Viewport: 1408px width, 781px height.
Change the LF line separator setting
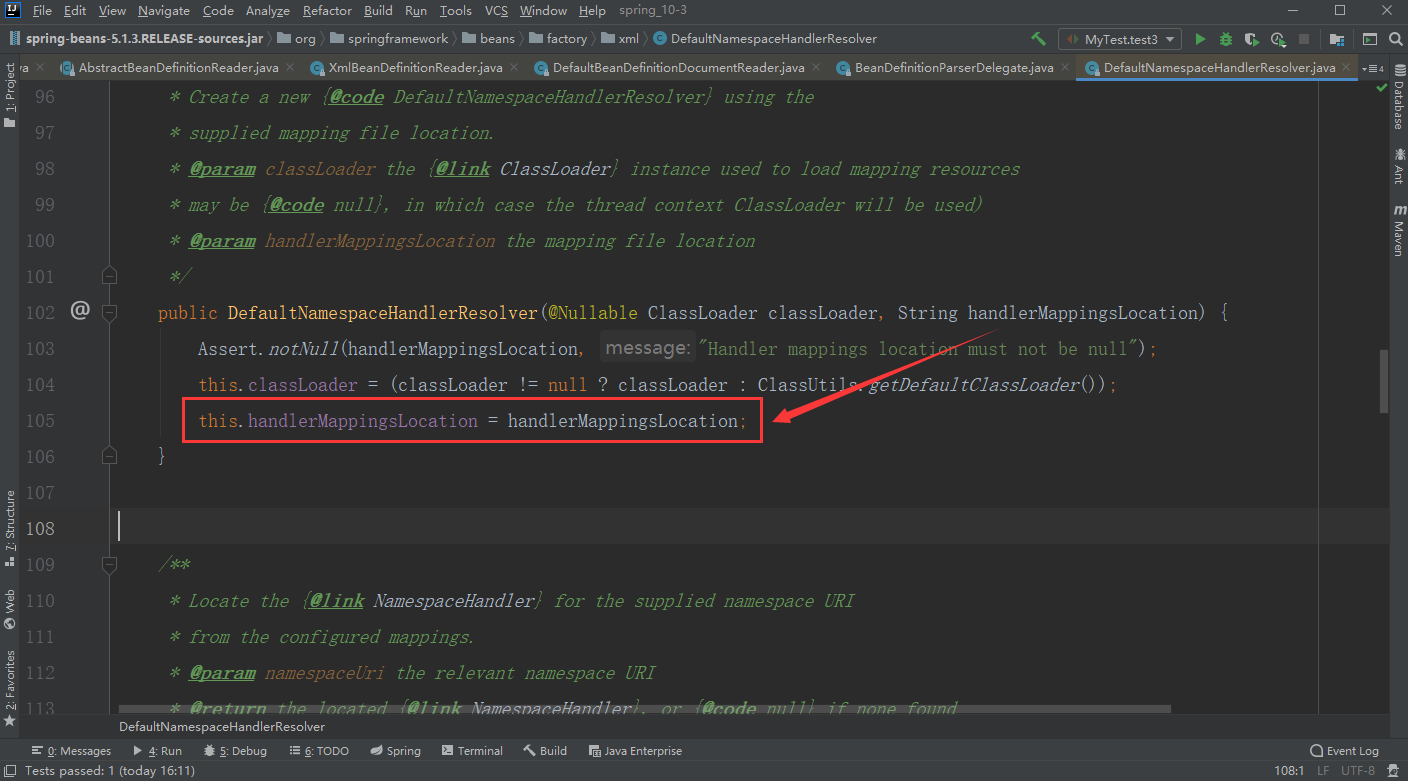1323,771
